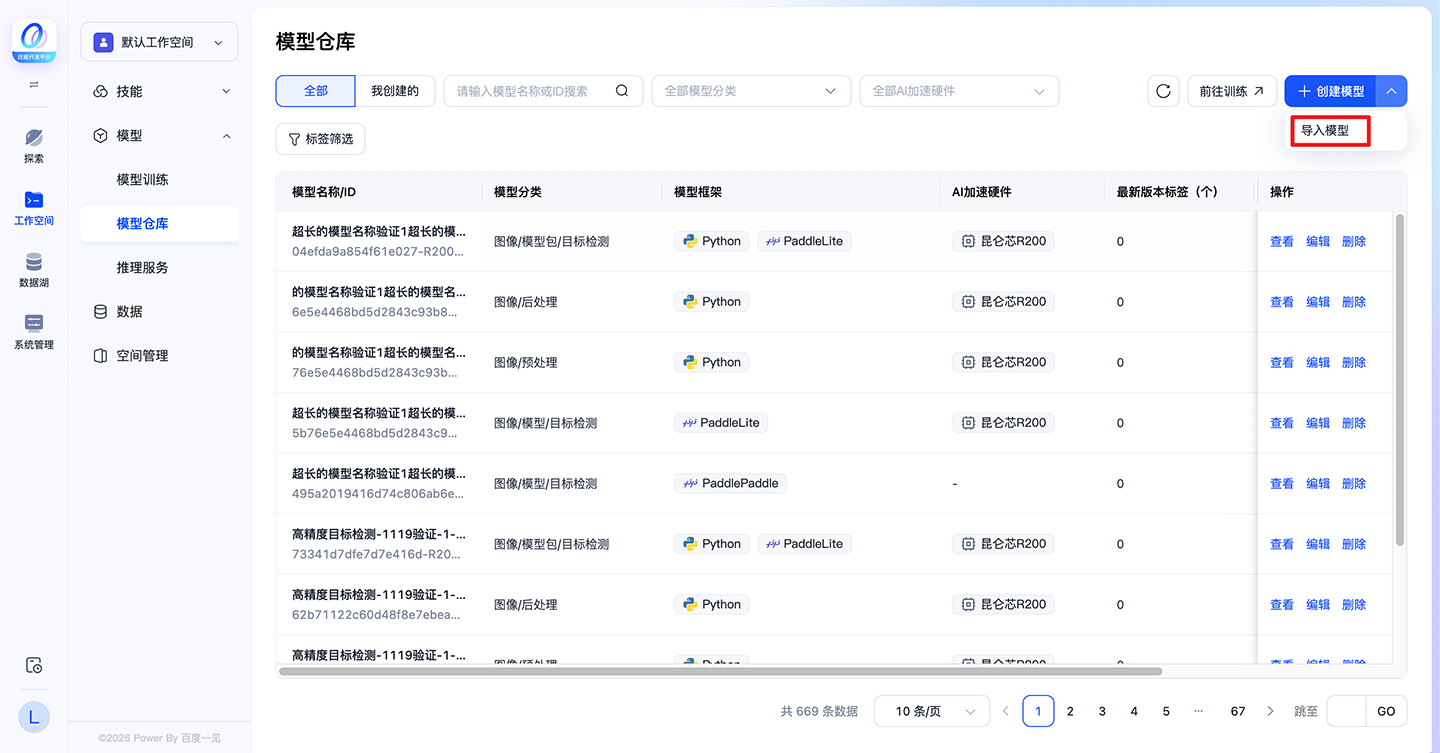Click 编辑 for model 73341d7dfe7d7e416d-R20
This screenshot has height=753, width=1440.
[1318, 544]
